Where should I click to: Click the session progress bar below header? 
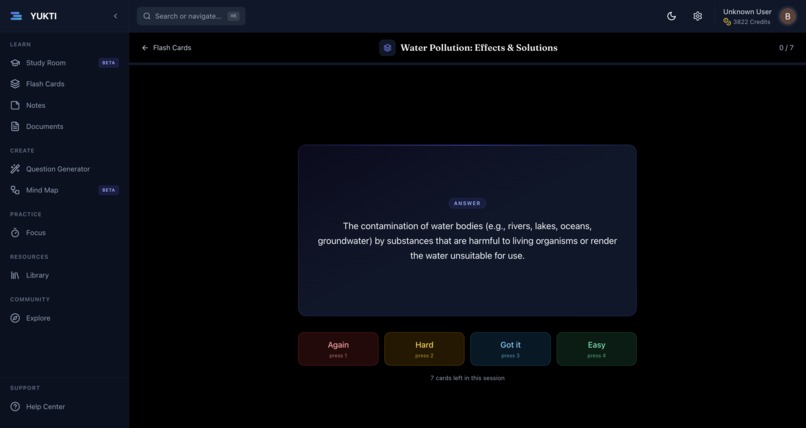click(467, 64)
